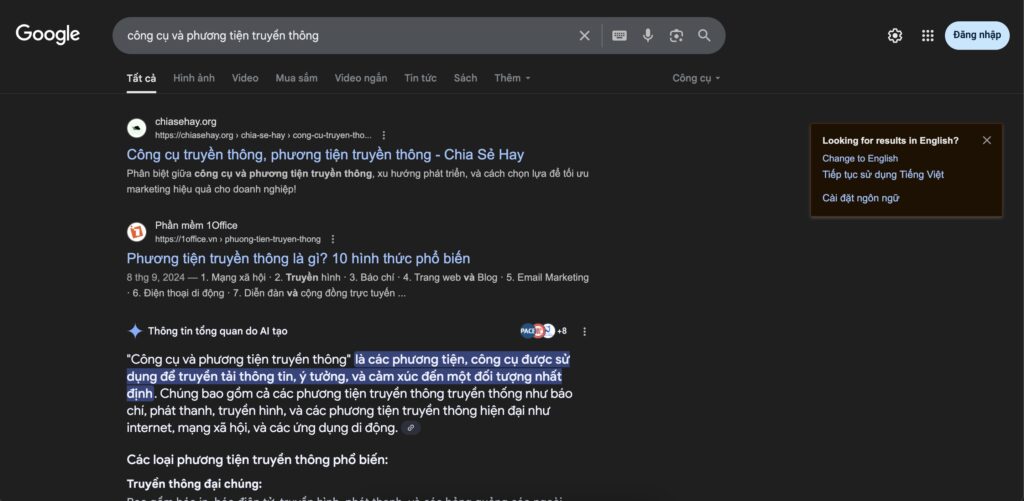Switch to Video tab

245,78
